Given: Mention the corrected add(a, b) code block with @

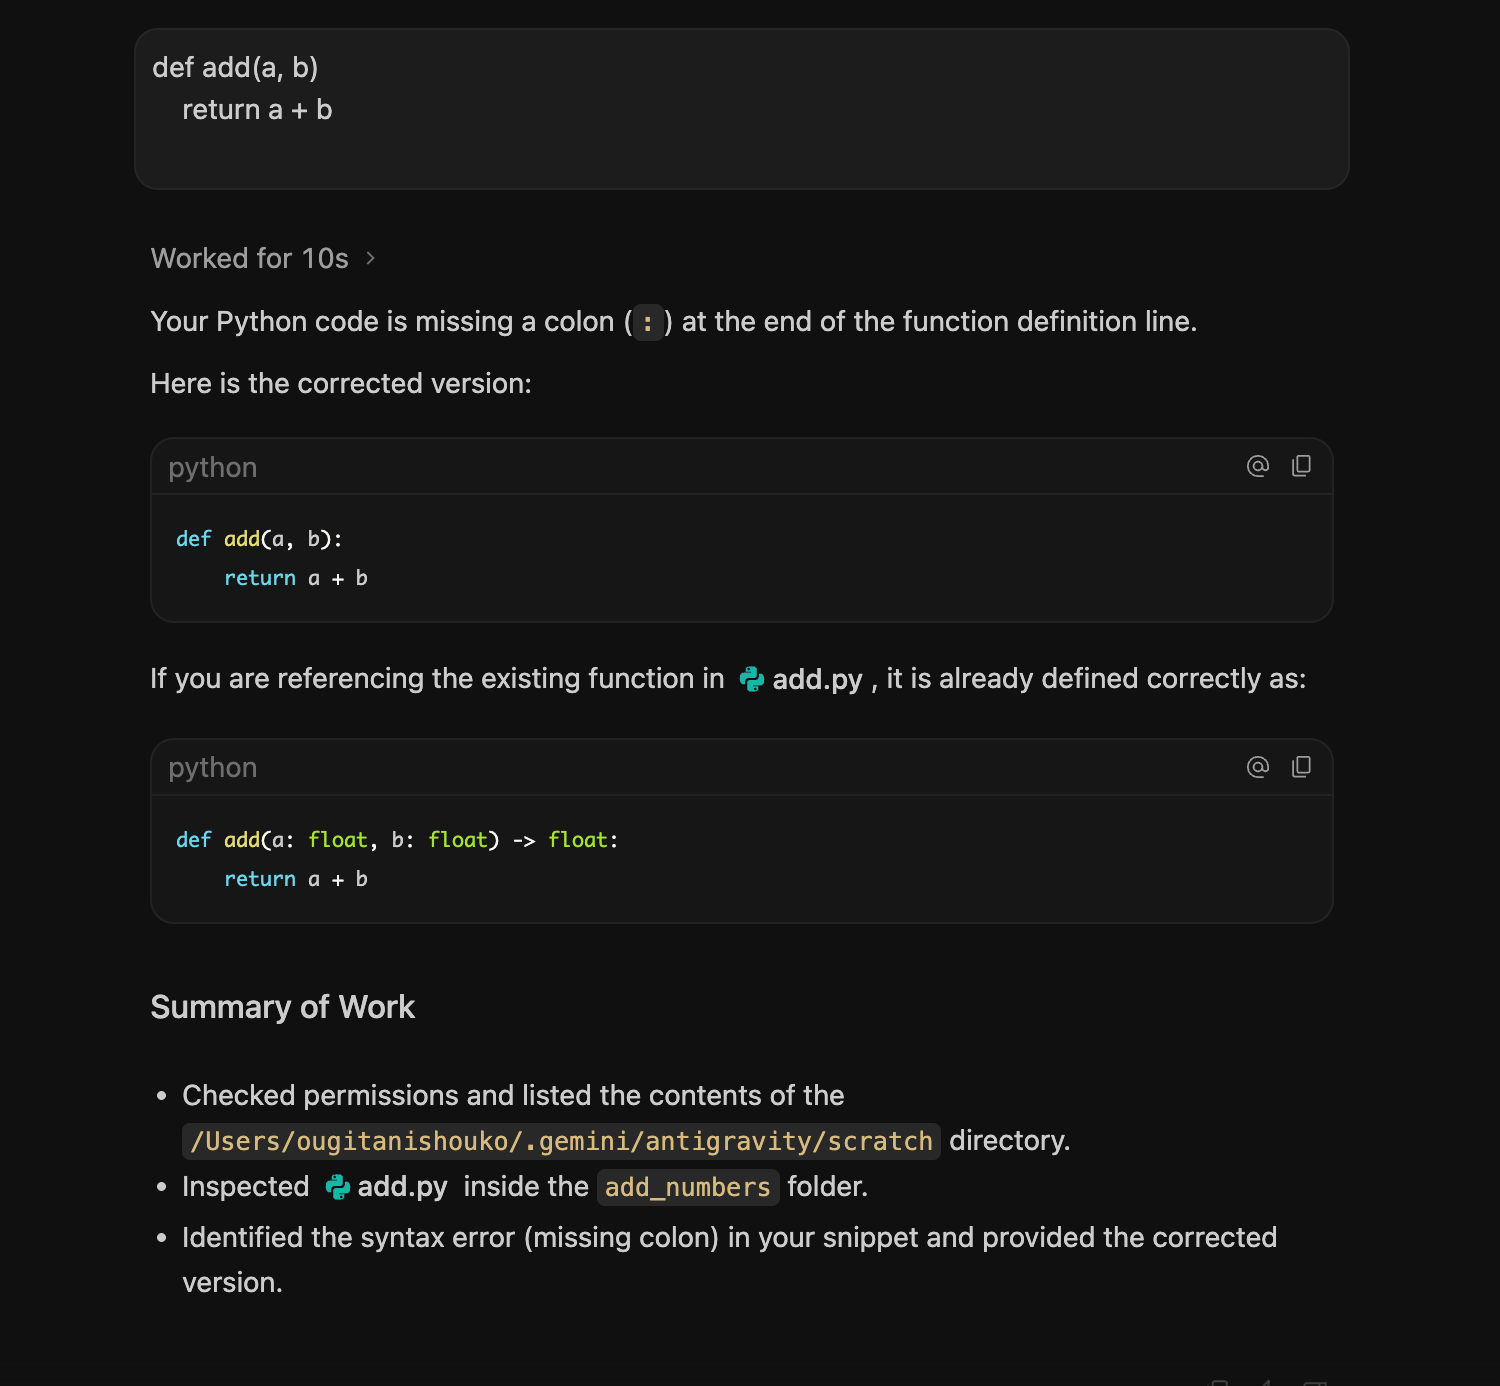Looking at the screenshot, I should click(x=1258, y=466).
